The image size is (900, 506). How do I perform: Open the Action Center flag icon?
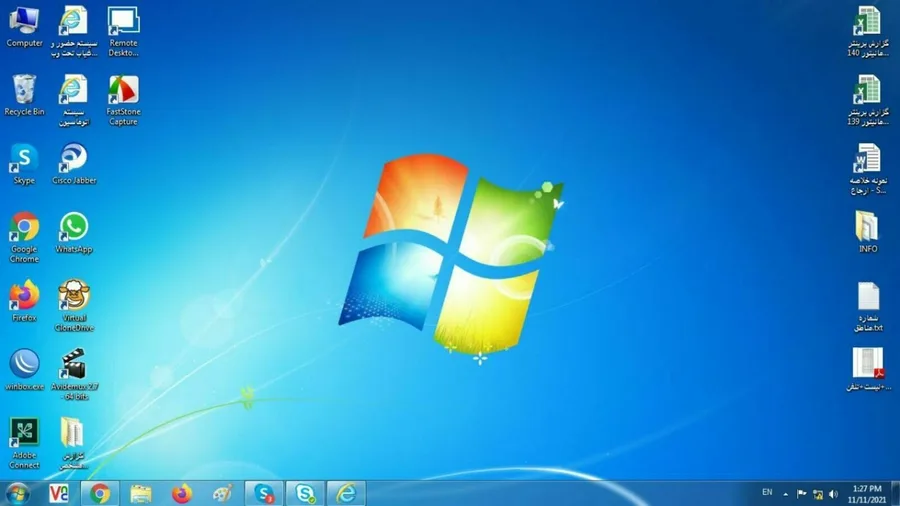tap(802, 494)
